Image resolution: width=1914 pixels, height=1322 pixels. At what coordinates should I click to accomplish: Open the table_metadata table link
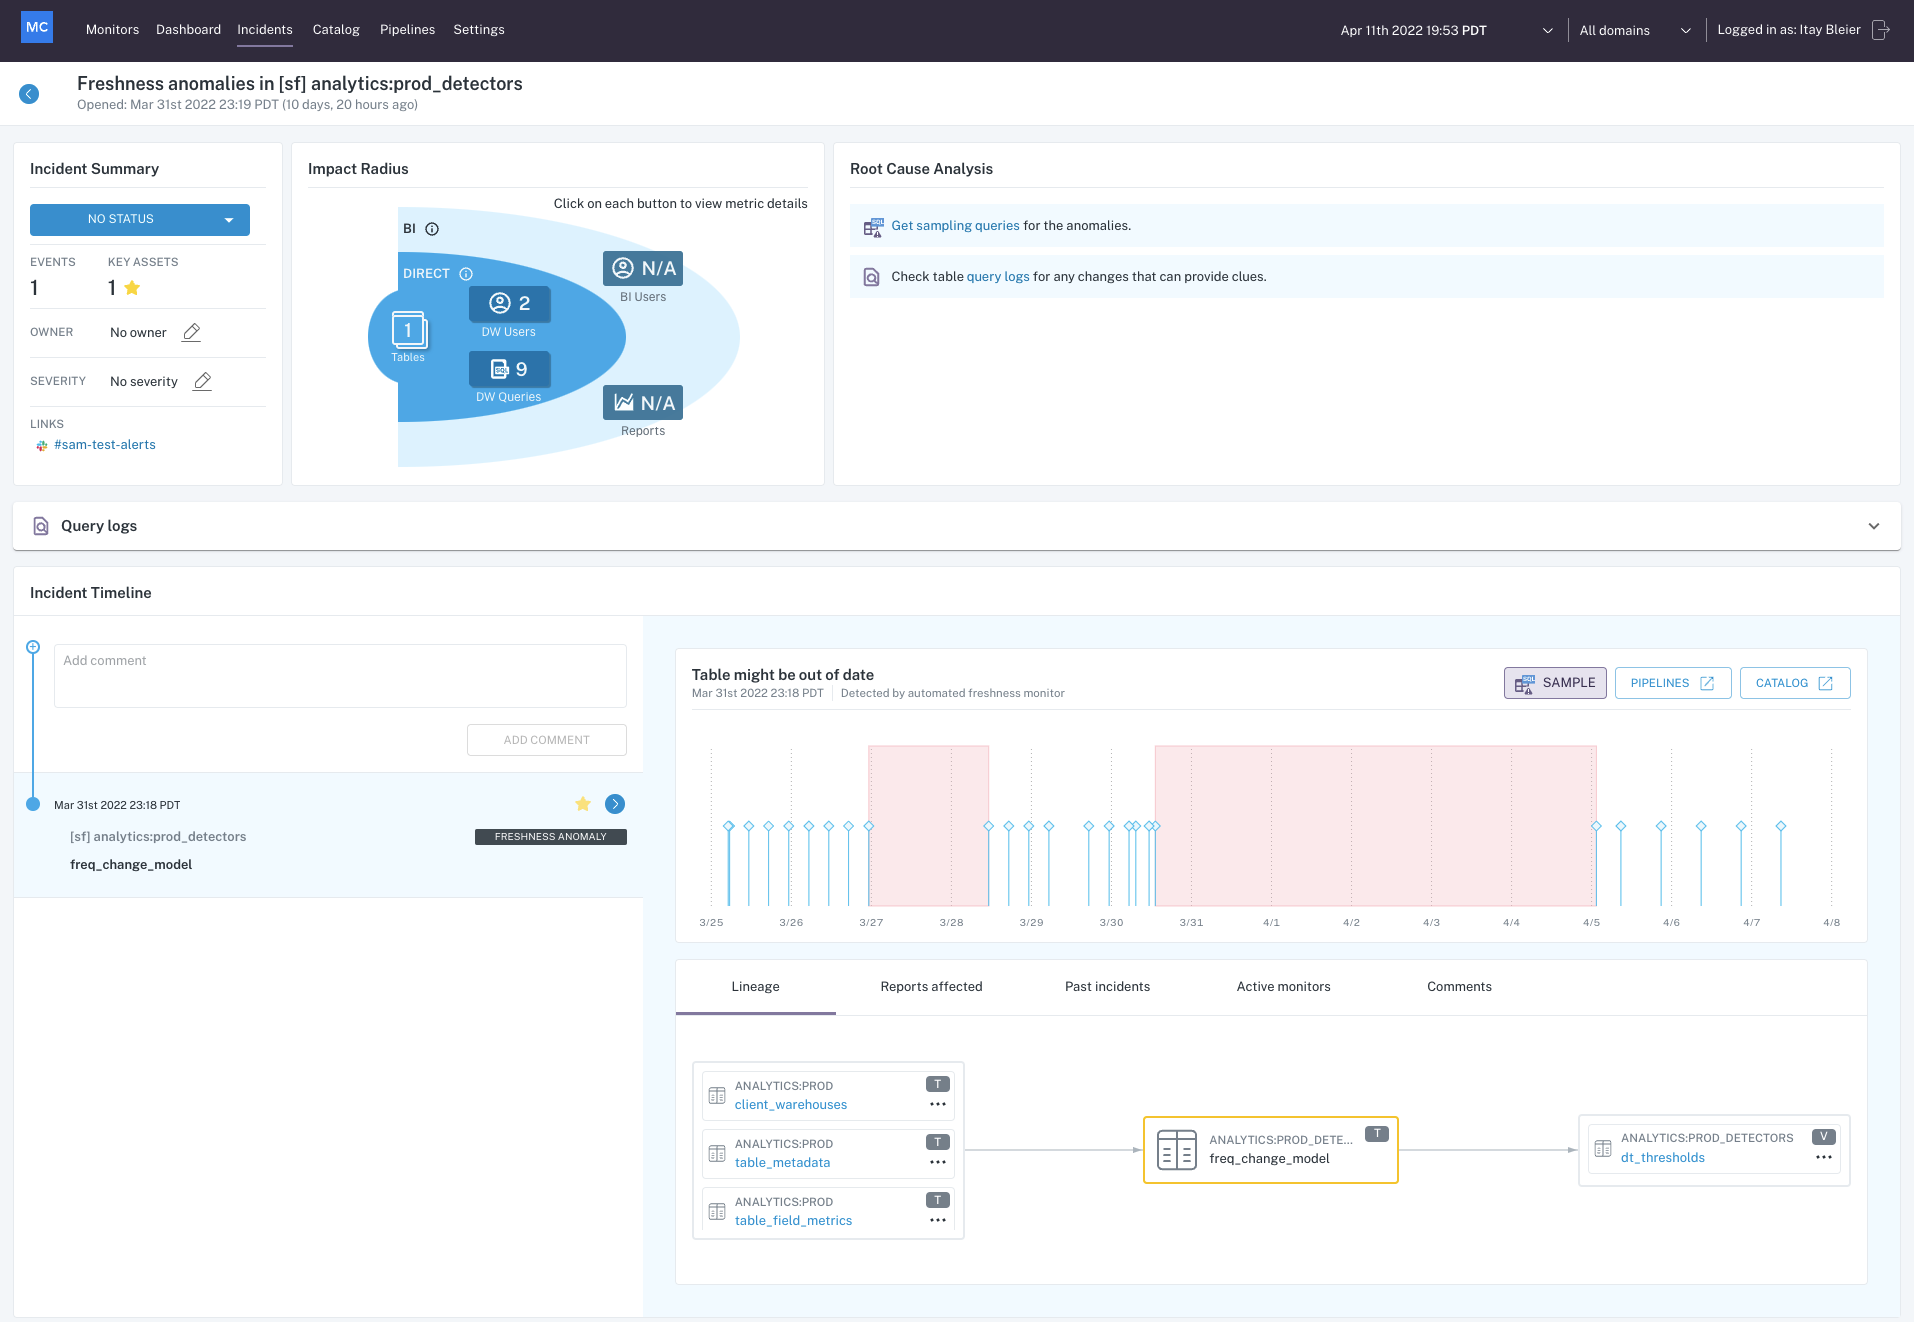point(783,1163)
